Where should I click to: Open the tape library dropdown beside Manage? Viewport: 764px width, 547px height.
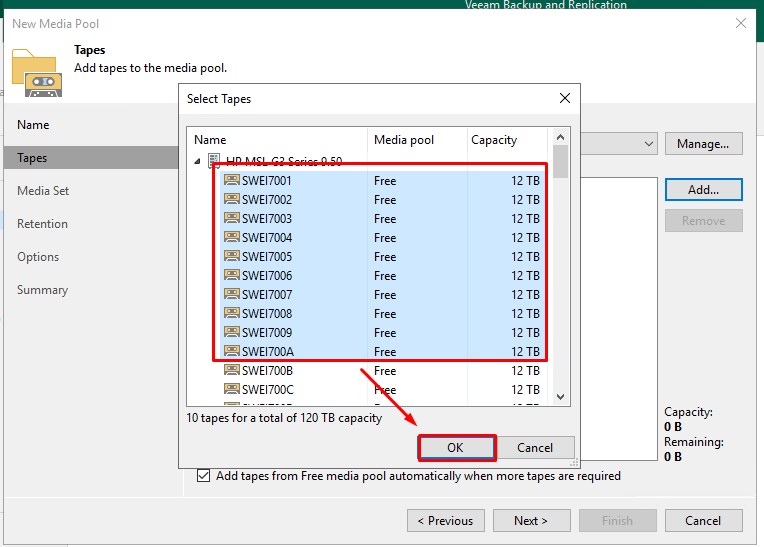(x=648, y=144)
